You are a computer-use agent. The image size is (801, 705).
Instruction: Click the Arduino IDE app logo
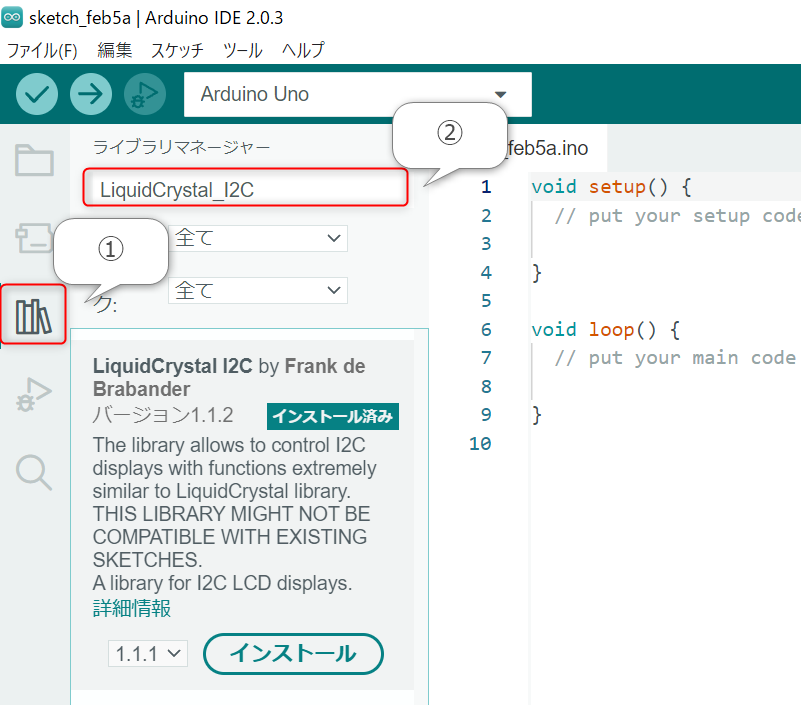(x=12, y=18)
